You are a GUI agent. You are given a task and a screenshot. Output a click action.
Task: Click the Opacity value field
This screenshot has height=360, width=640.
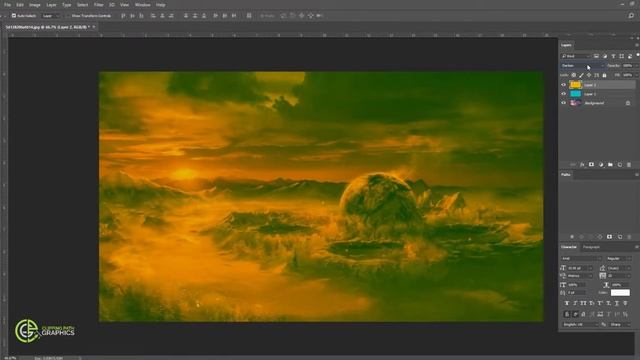click(627, 66)
